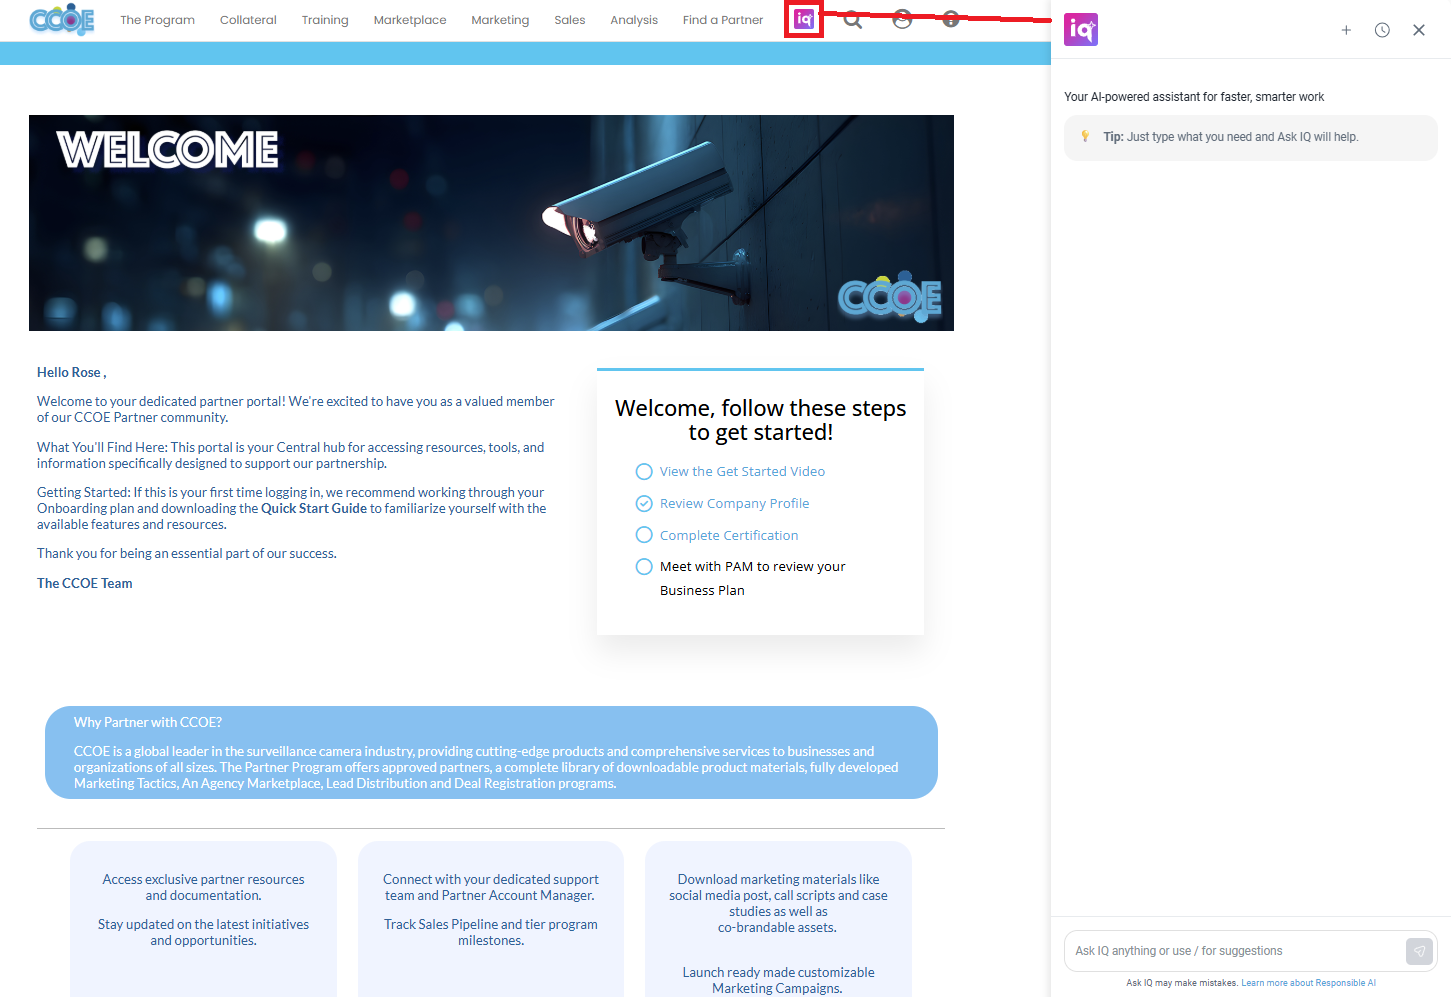Click the CCOE logo in header
This screenshot has width=1451, height=997.
62,20
